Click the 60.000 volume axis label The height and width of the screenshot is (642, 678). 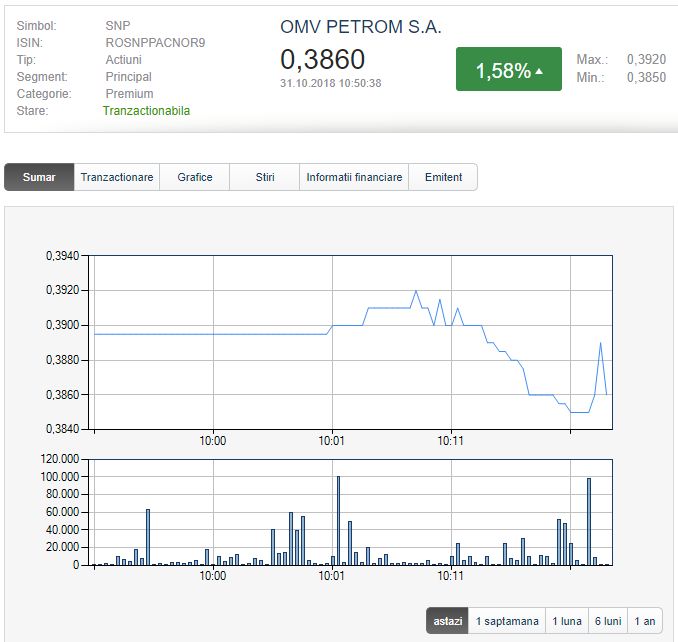coord(63,512)
